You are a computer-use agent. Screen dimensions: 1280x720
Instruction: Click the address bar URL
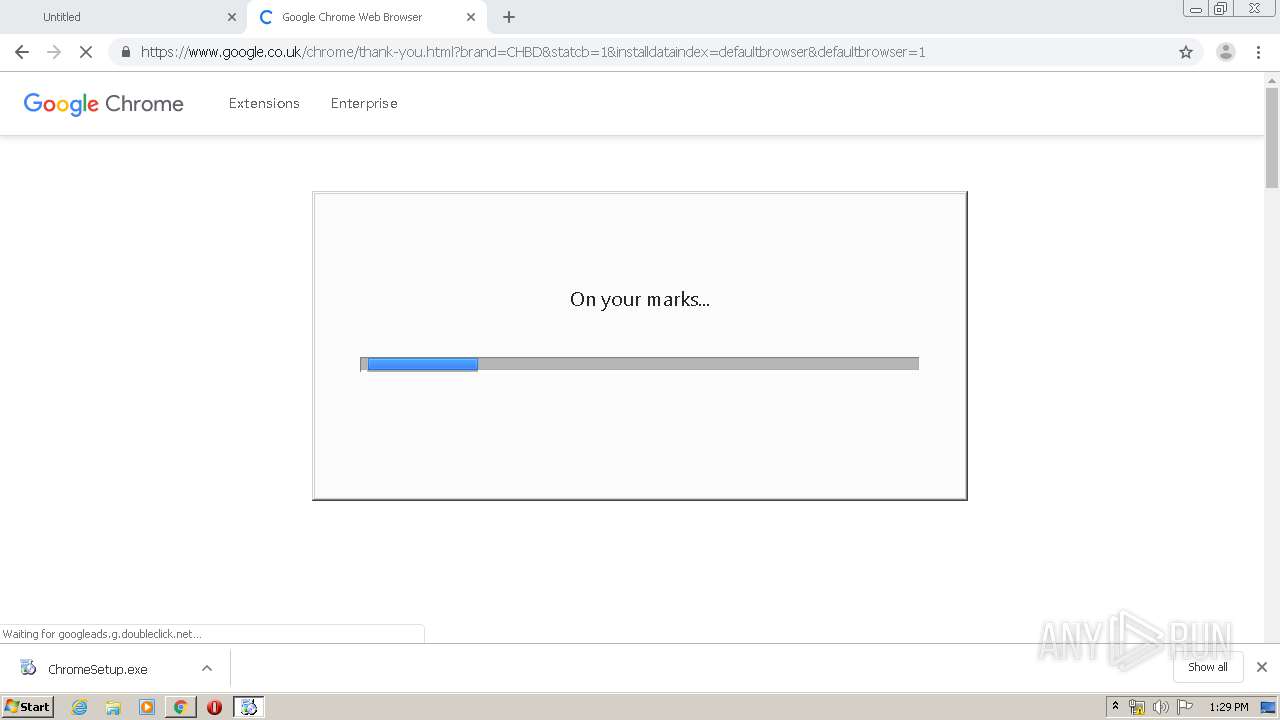(x=533, y=52)
